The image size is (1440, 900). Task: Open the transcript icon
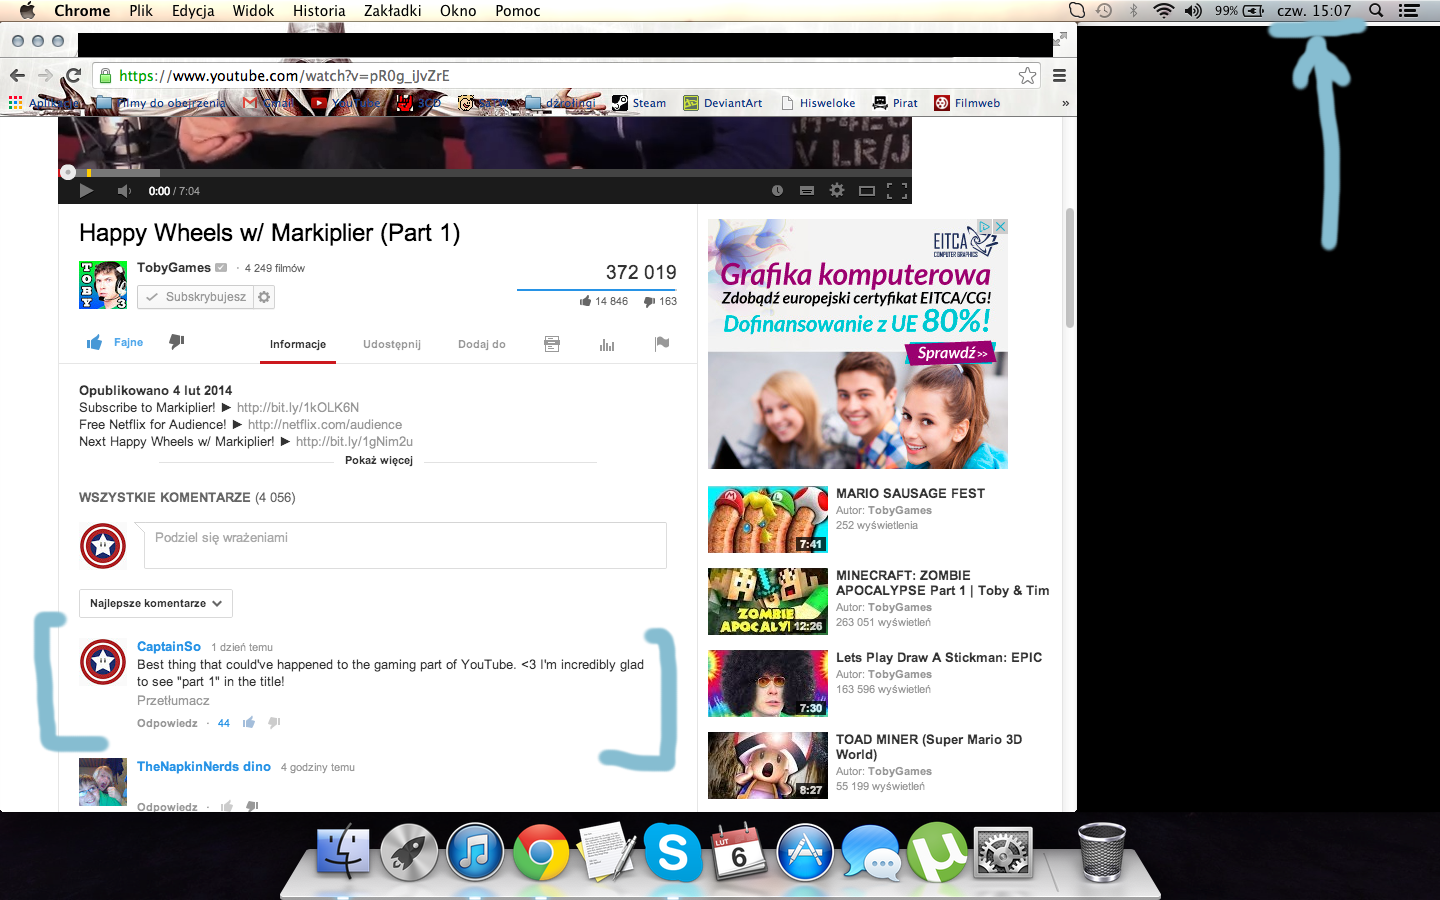552,344
